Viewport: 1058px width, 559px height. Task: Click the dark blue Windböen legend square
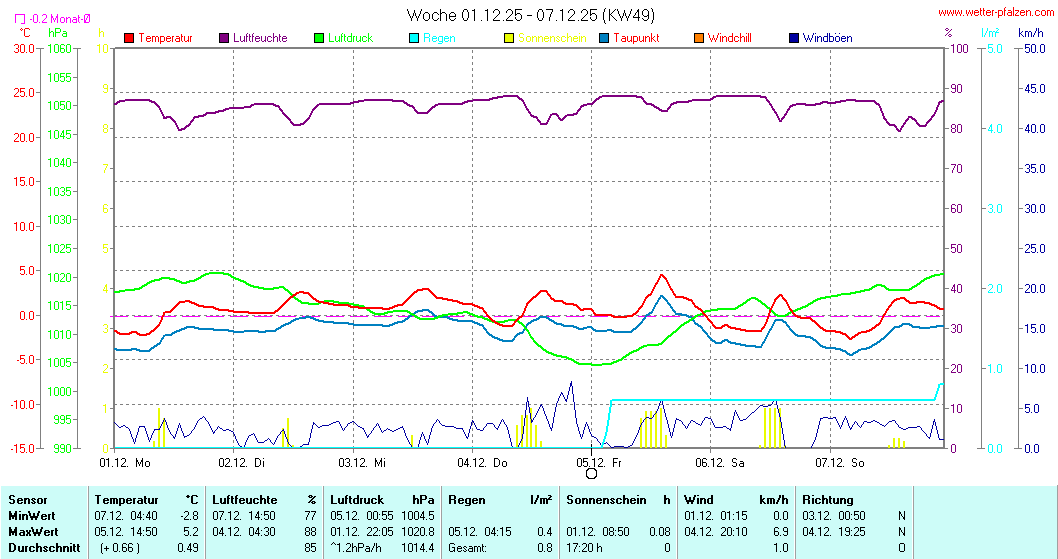click(794, 38)
